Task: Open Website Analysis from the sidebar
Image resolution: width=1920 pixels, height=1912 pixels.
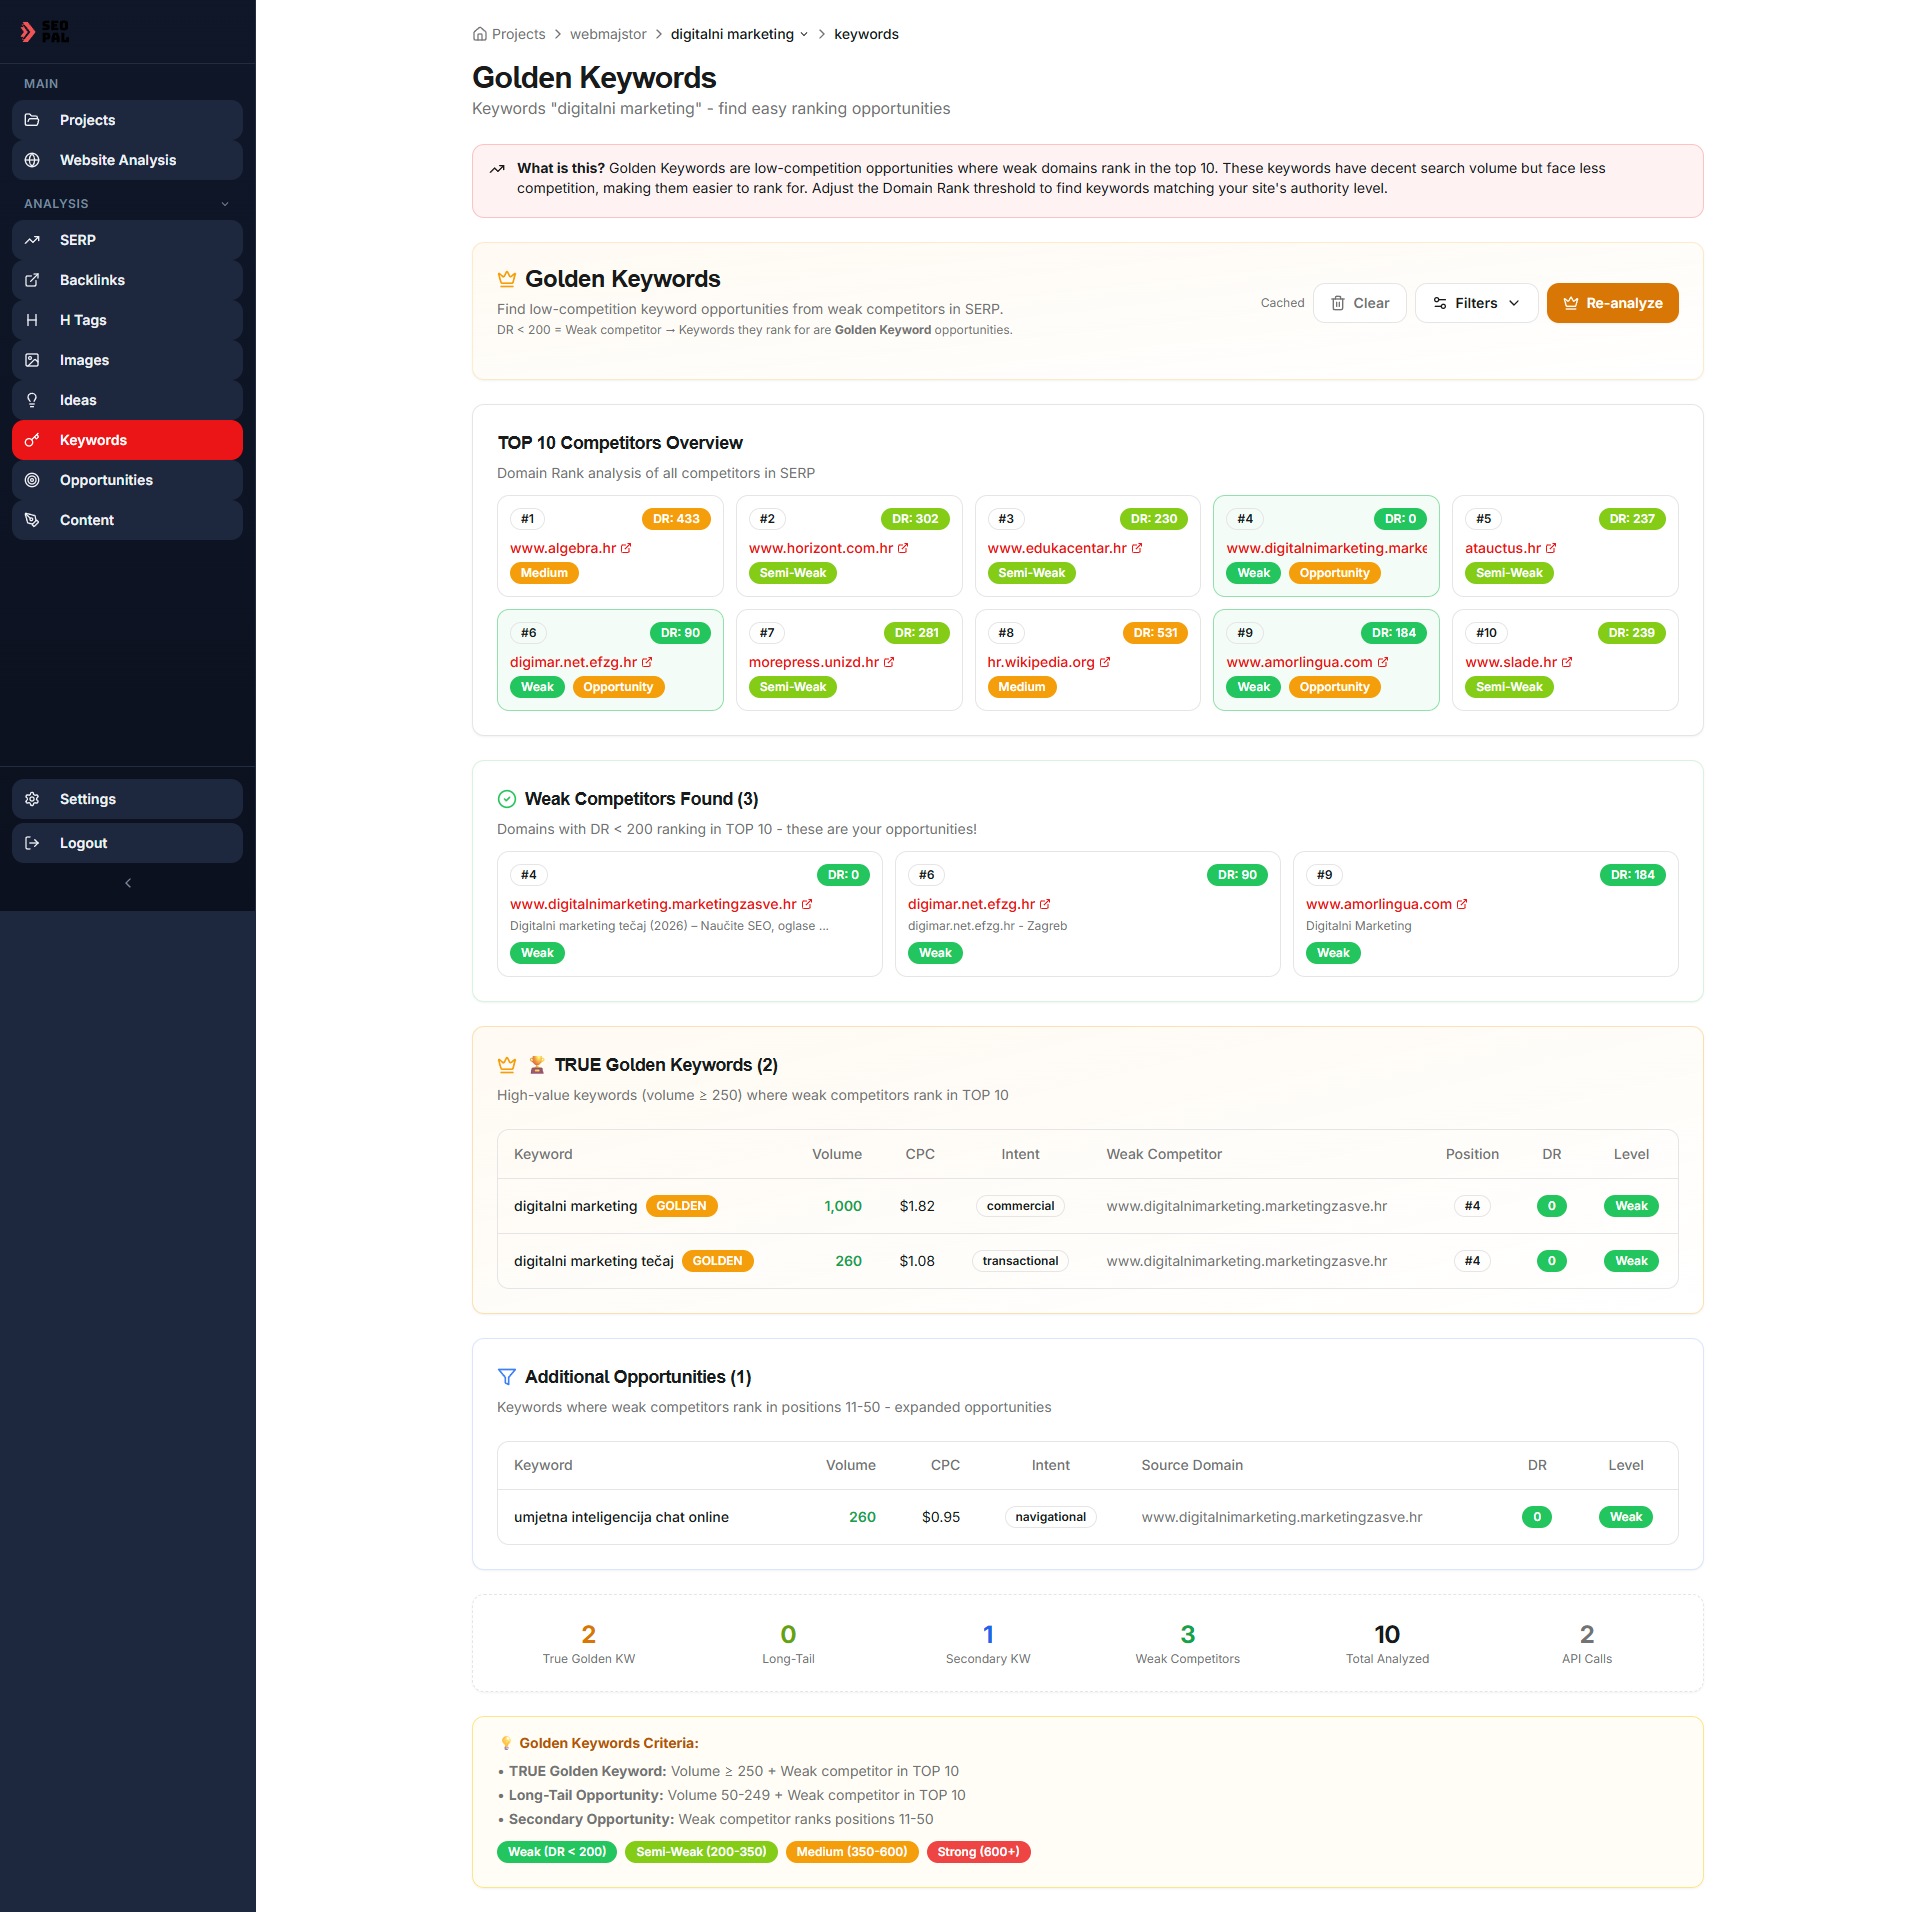Action: [x=117, y=160]
